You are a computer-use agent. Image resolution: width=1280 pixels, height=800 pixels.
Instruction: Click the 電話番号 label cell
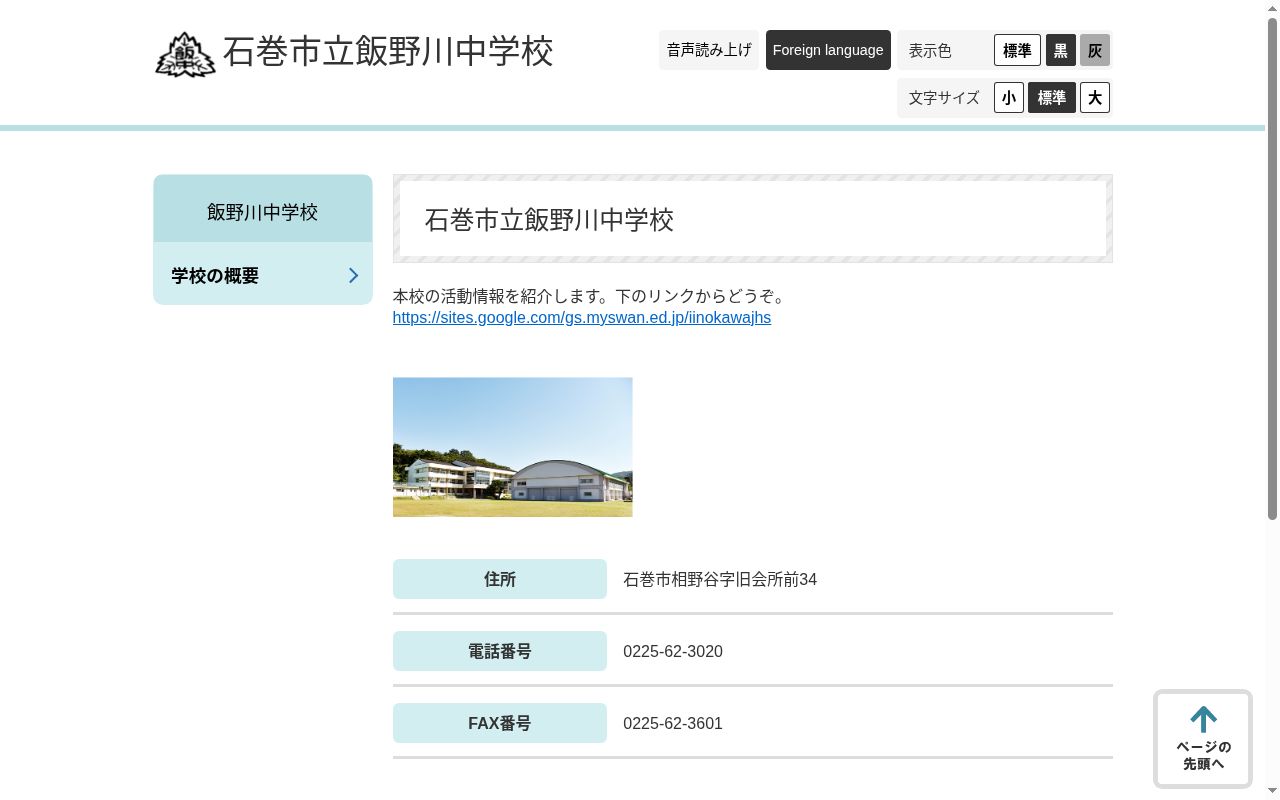(500, 651)
